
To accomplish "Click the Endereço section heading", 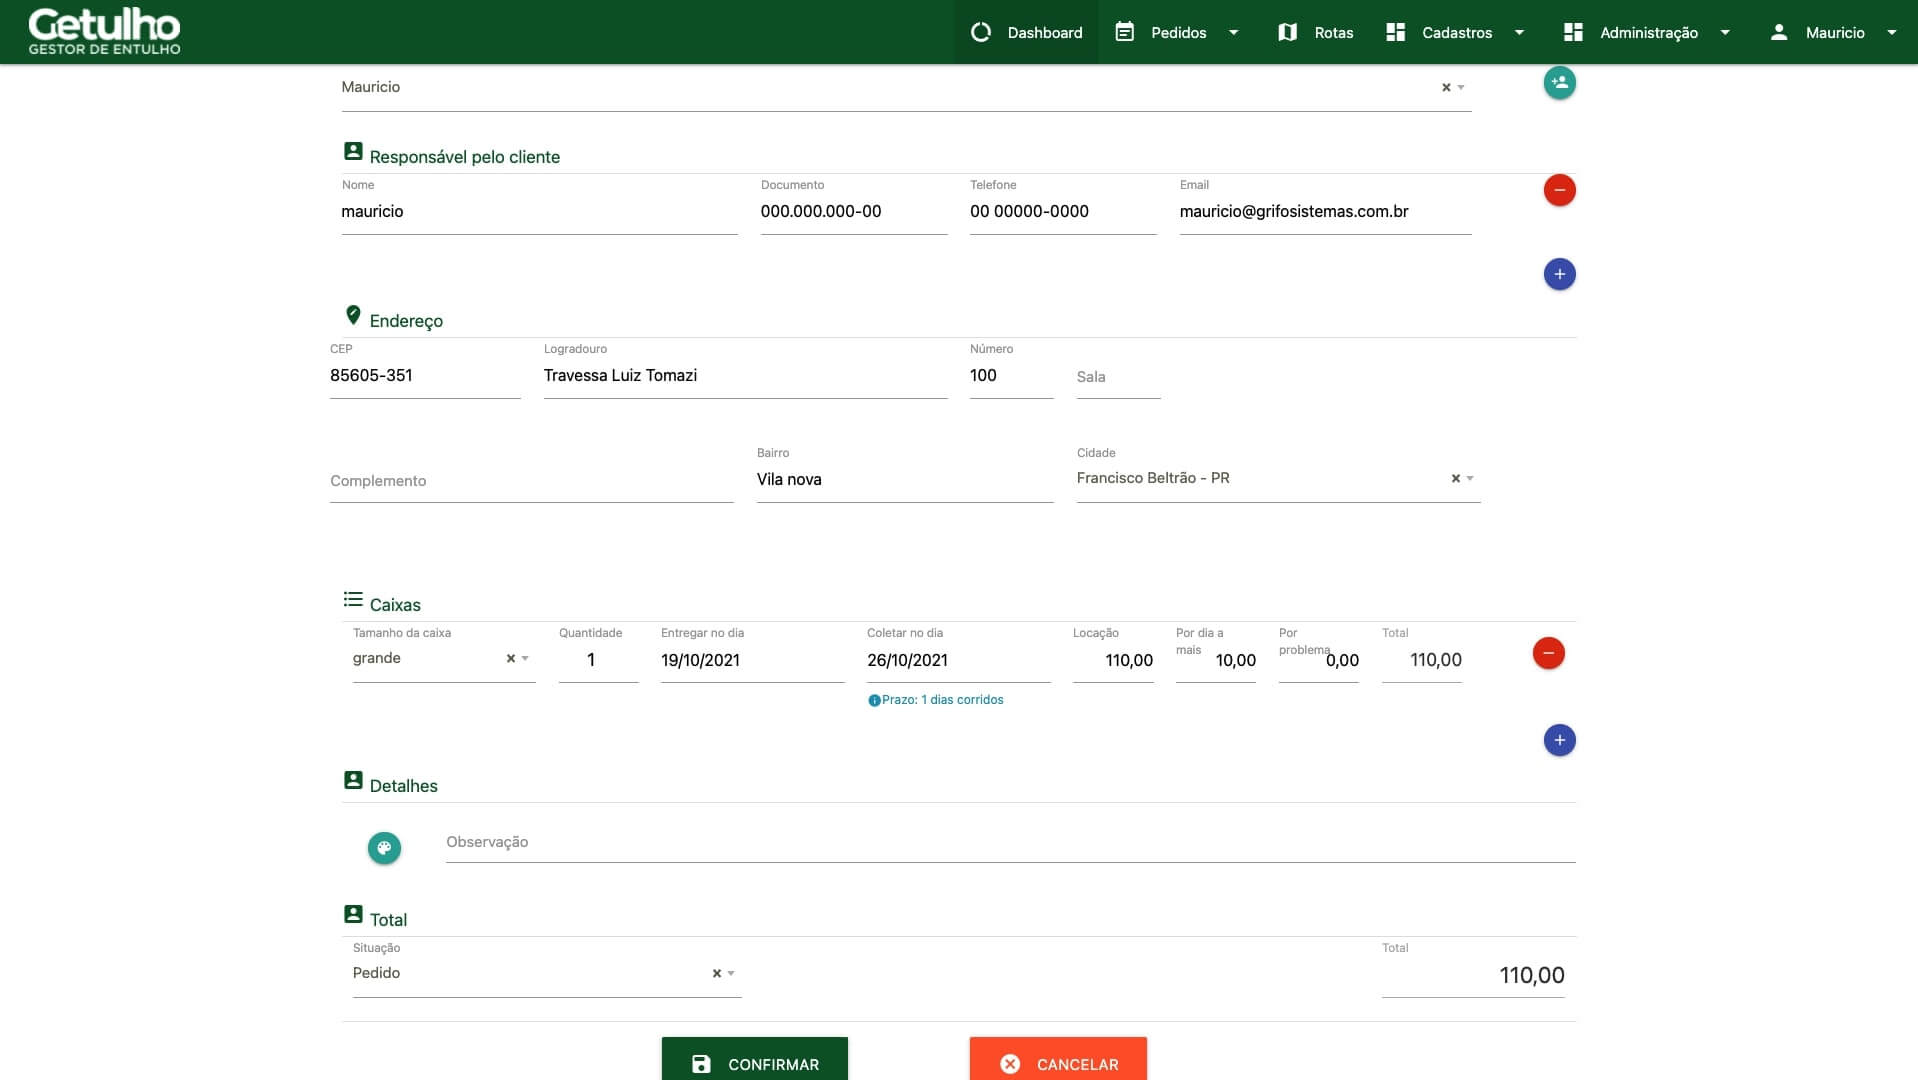I will (x=406, y=321).
